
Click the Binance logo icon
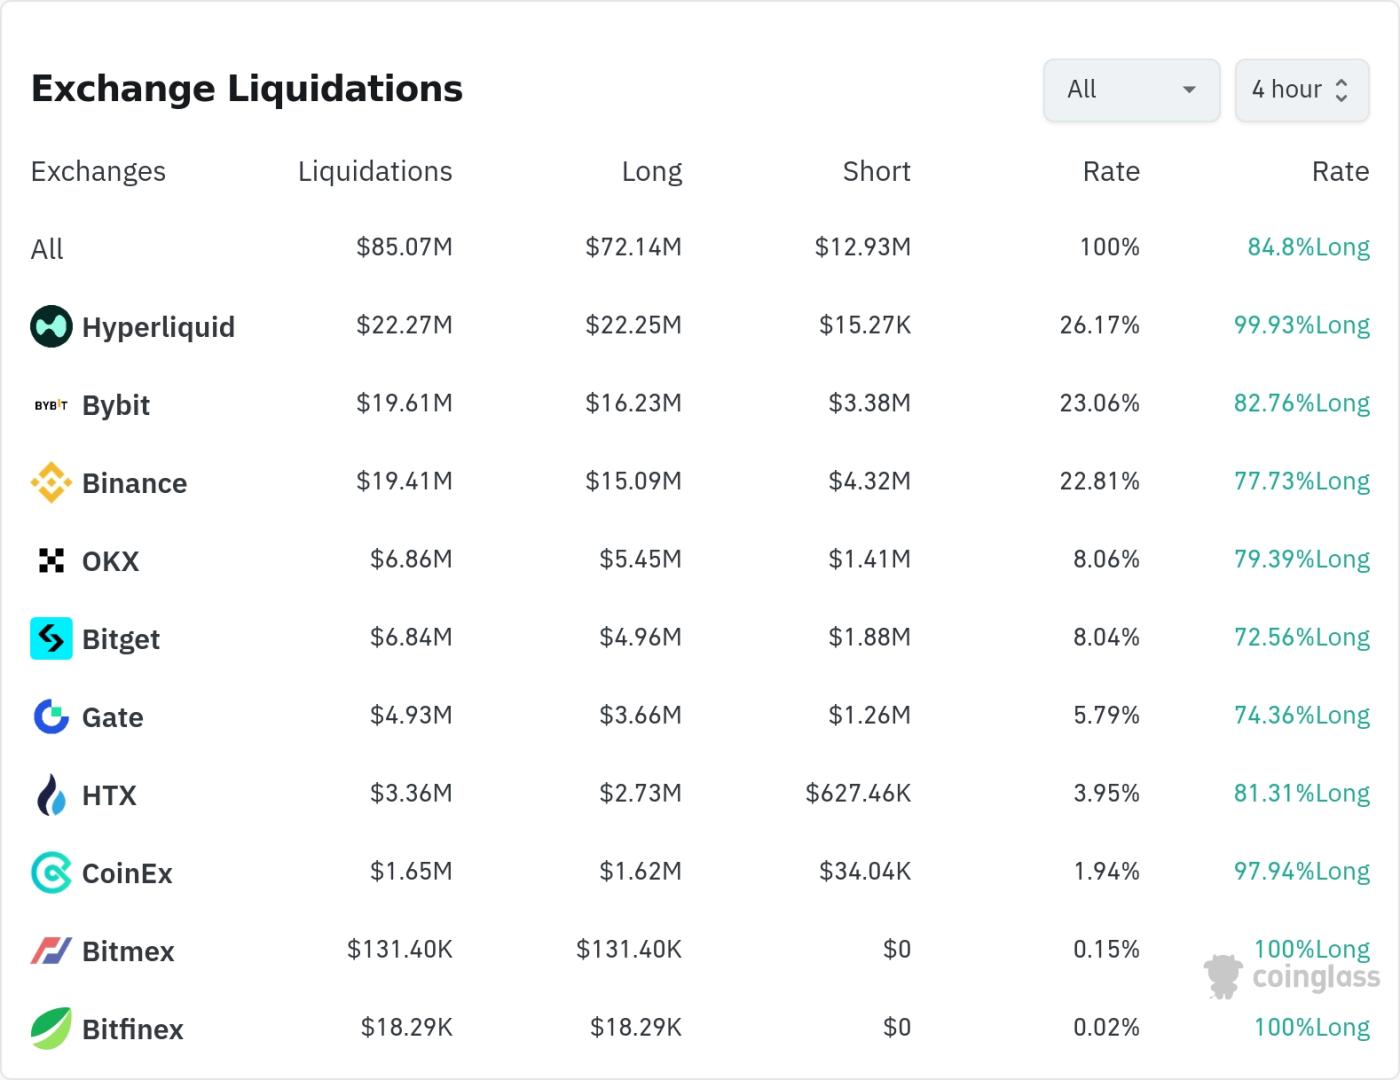point(50,482)
